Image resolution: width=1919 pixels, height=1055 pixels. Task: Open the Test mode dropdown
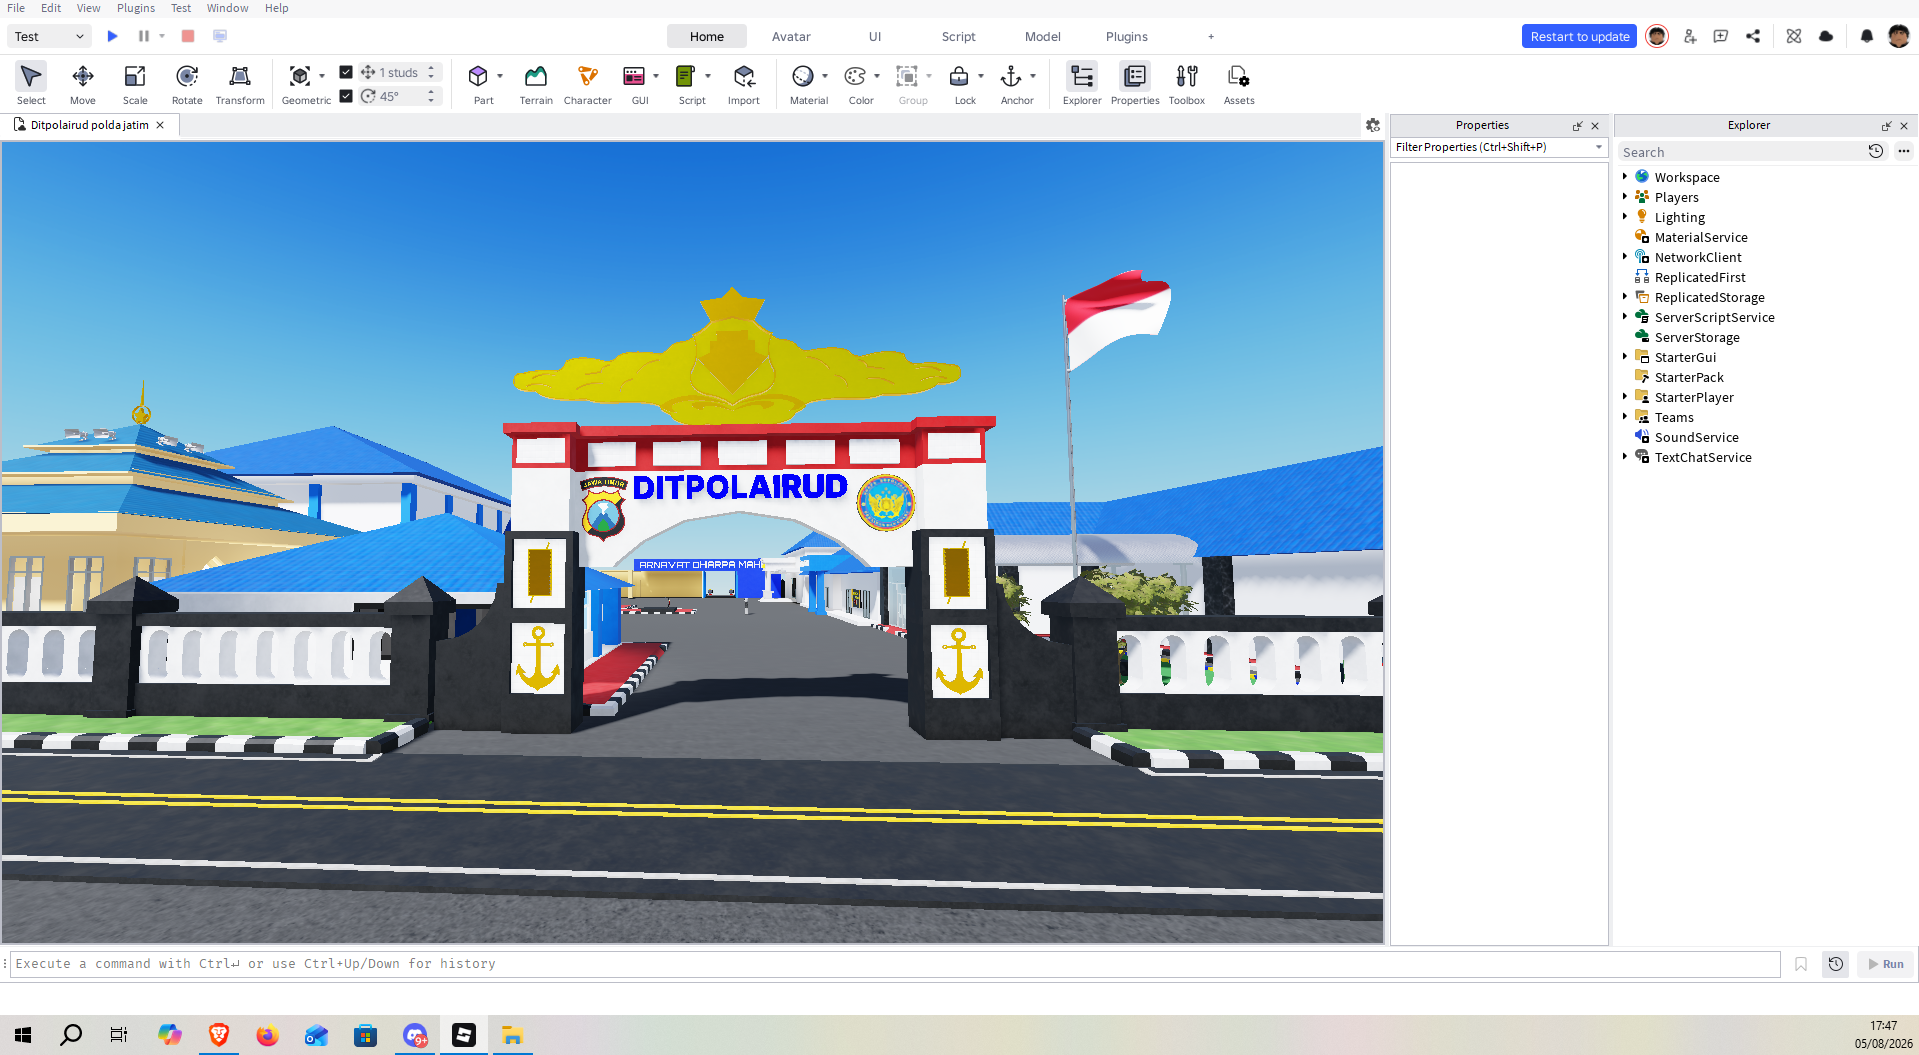[49, 36]
